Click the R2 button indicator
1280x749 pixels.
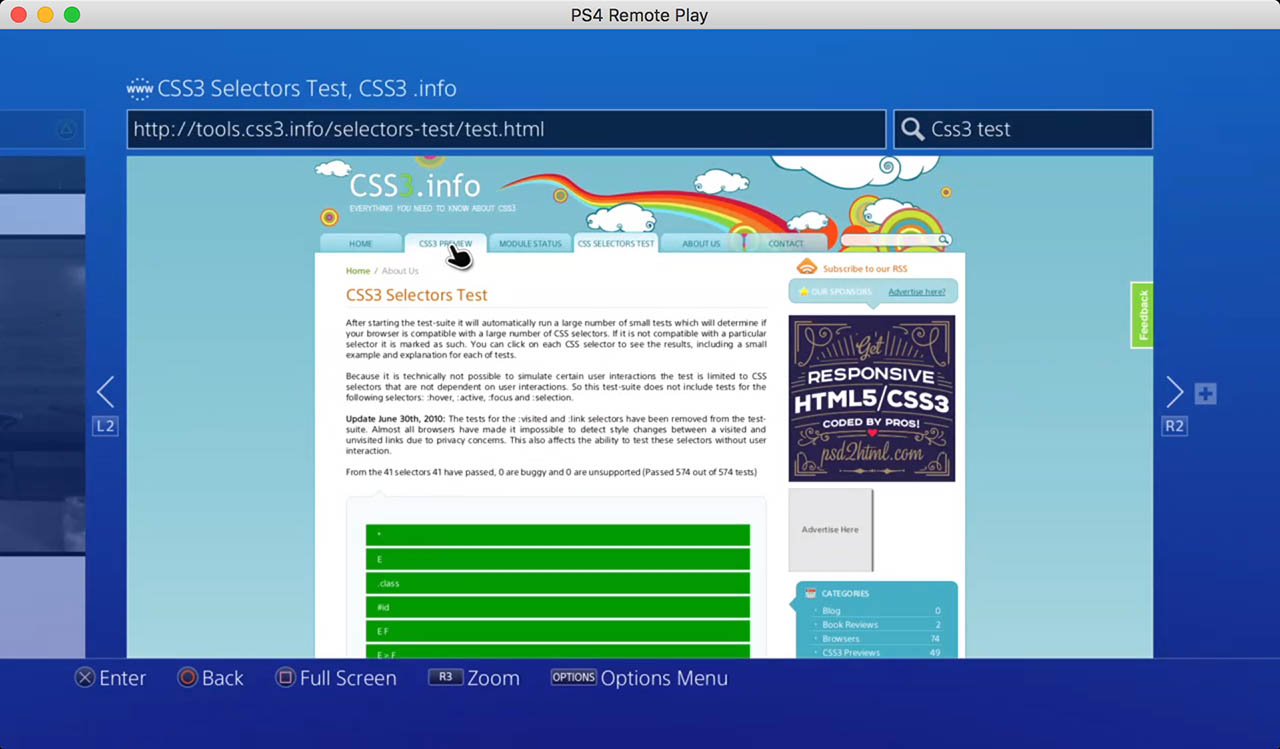click(x=1174, y=426)
